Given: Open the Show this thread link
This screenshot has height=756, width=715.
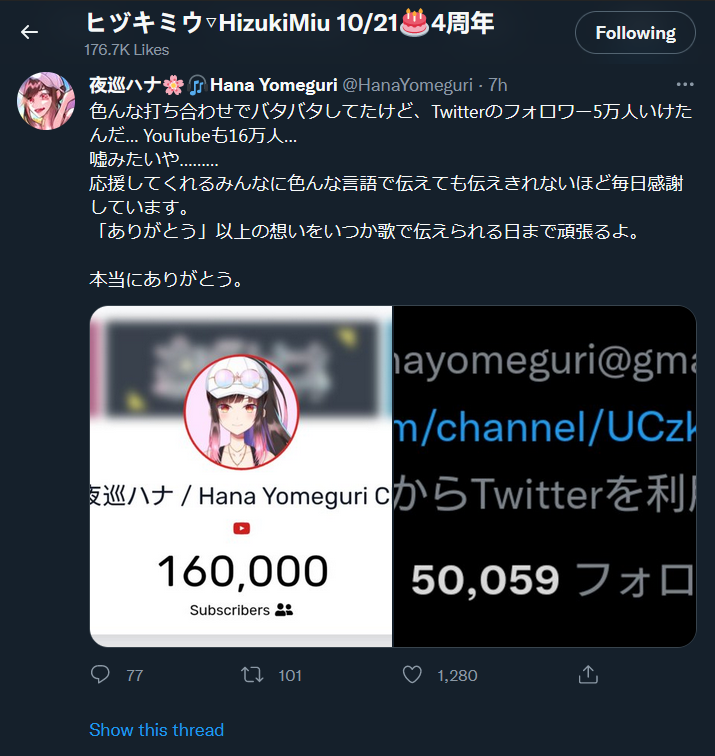Looking at the screenshot, I should 156,729.
